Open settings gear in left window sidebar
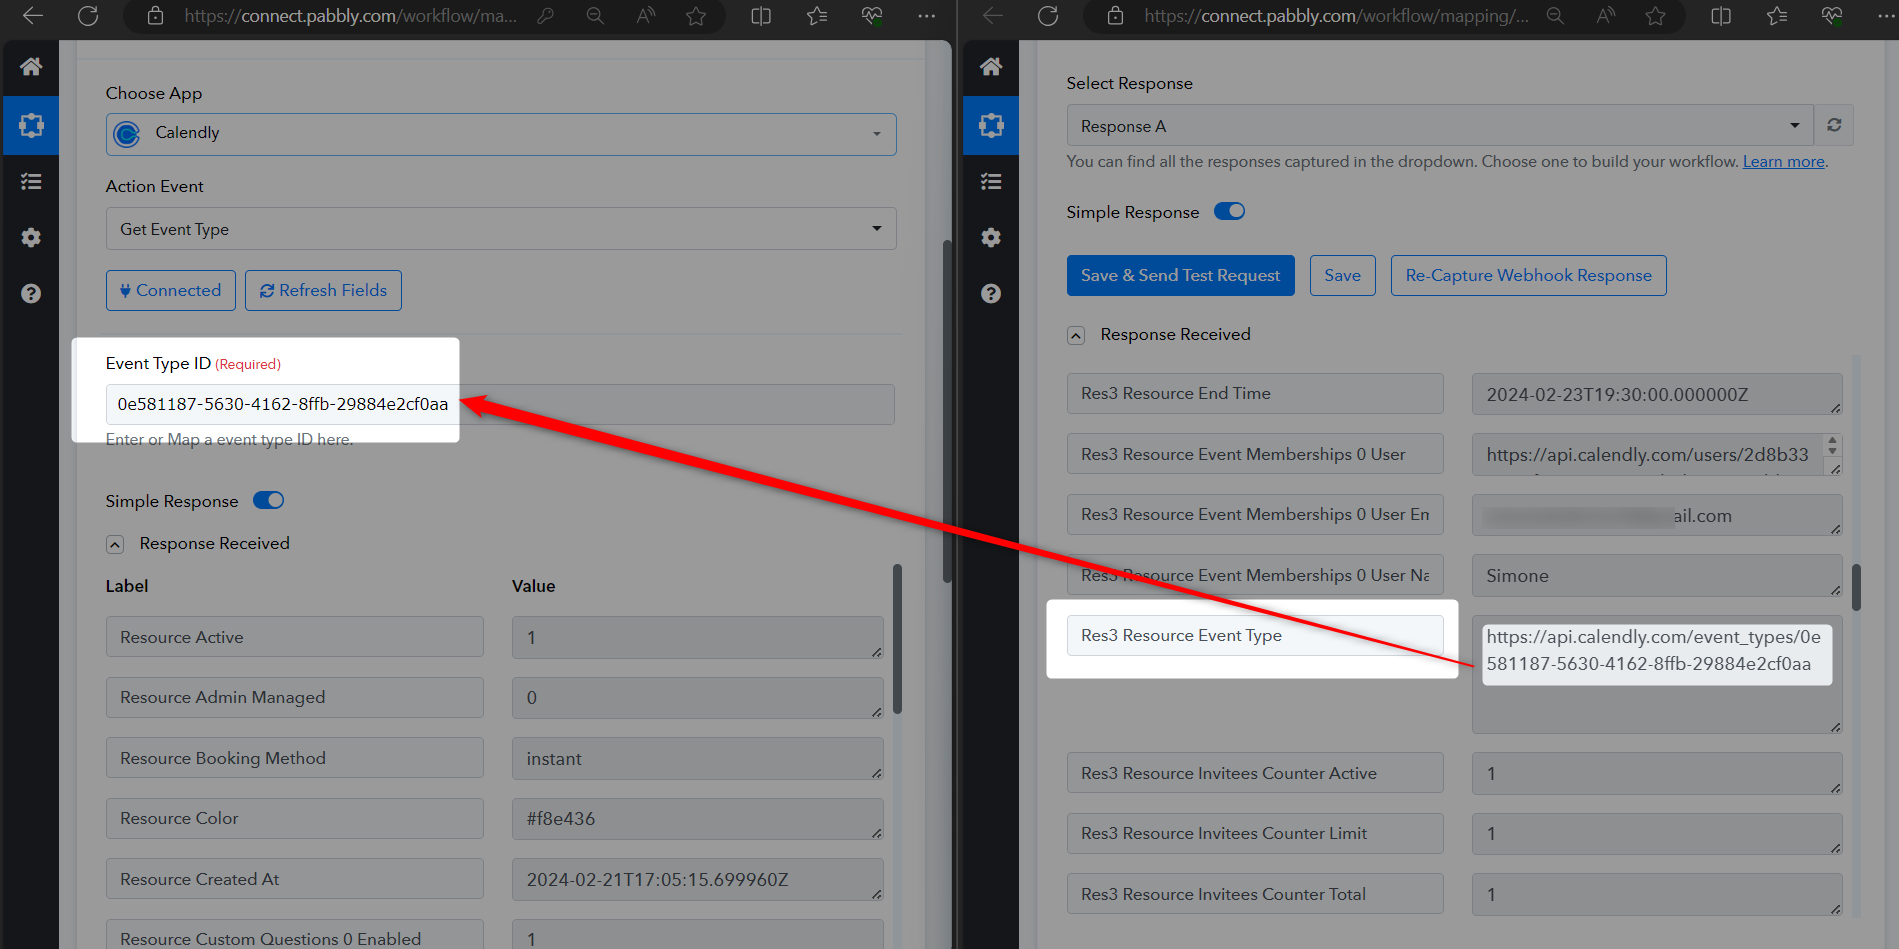Screen dimensions: 1899x949 click(x=31, y=237)
